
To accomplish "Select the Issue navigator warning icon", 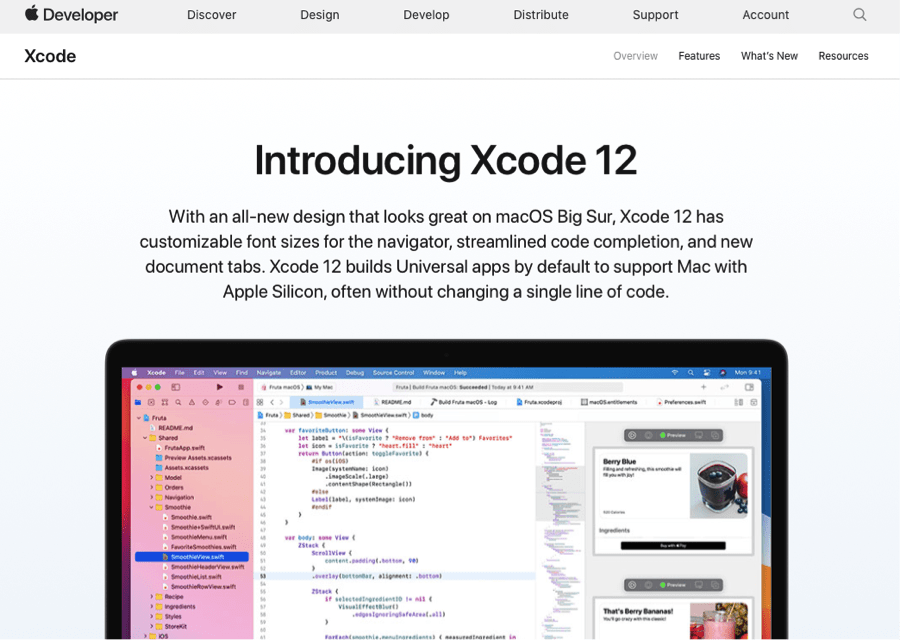I will [x=192, y=402].
